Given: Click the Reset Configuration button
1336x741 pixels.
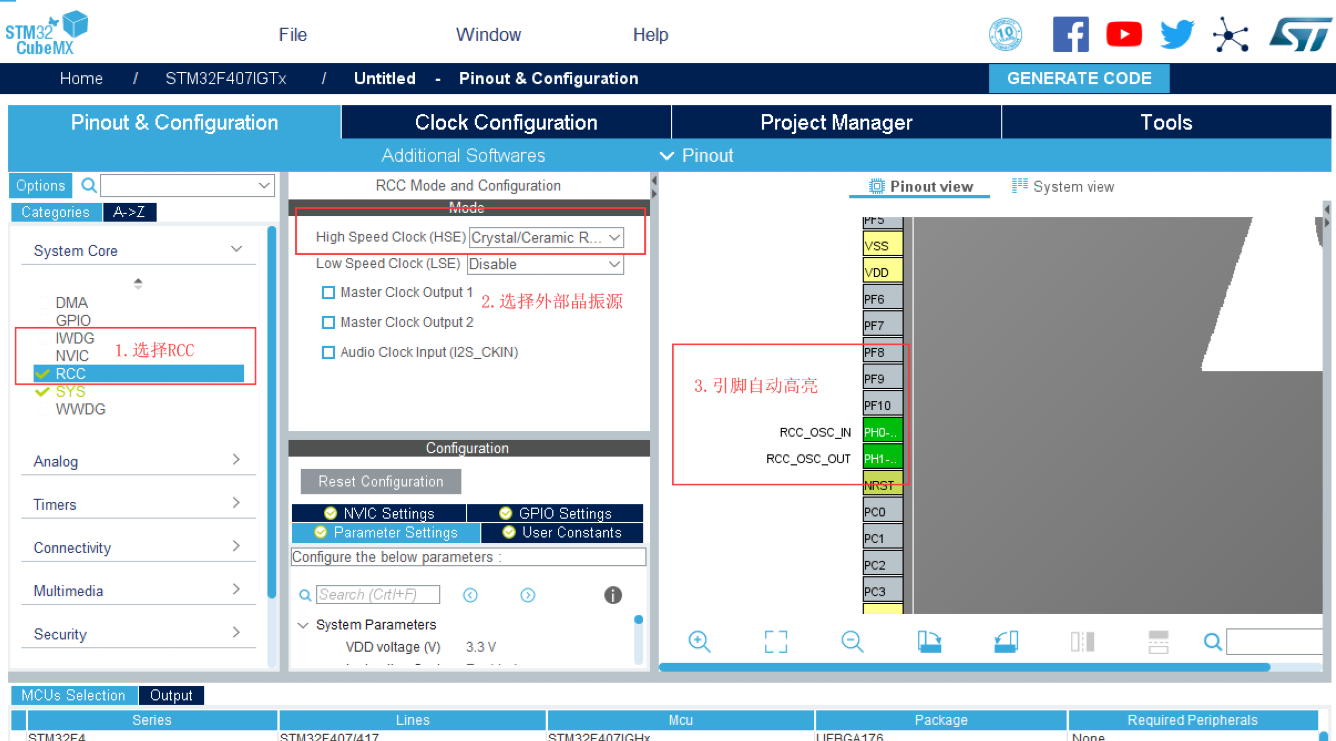Looking at the screenshot, I should point(381,481).
